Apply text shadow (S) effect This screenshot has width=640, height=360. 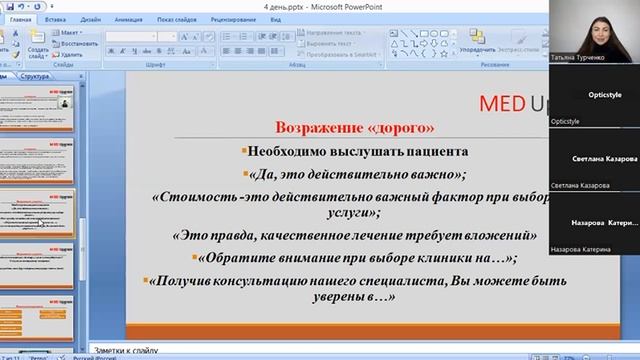pos(159,51)
